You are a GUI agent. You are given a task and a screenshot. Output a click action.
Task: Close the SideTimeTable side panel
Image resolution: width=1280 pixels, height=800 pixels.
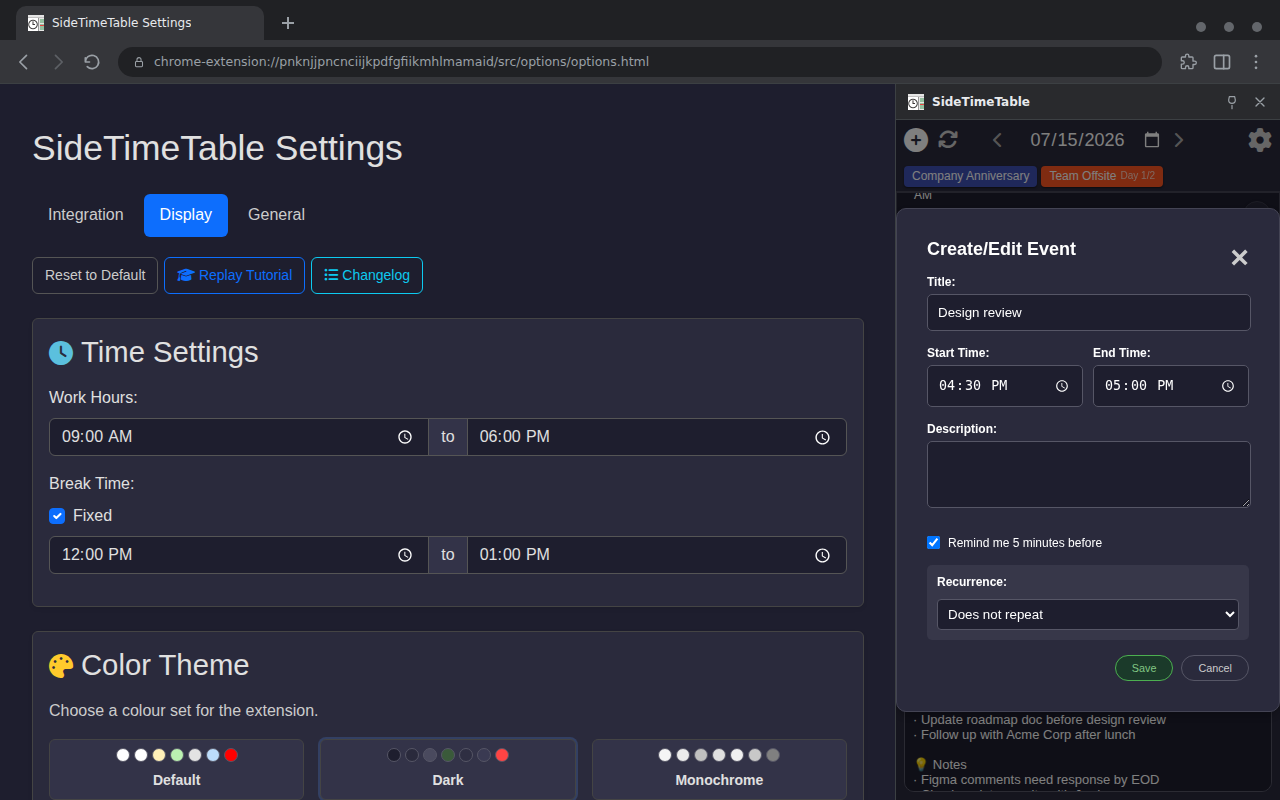coord(1260,102)
